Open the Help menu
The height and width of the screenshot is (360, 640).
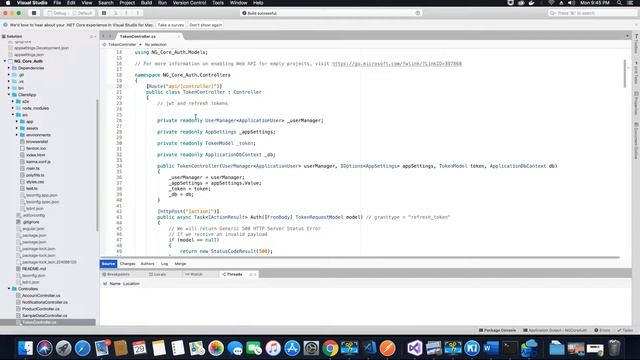pos(258,3)
